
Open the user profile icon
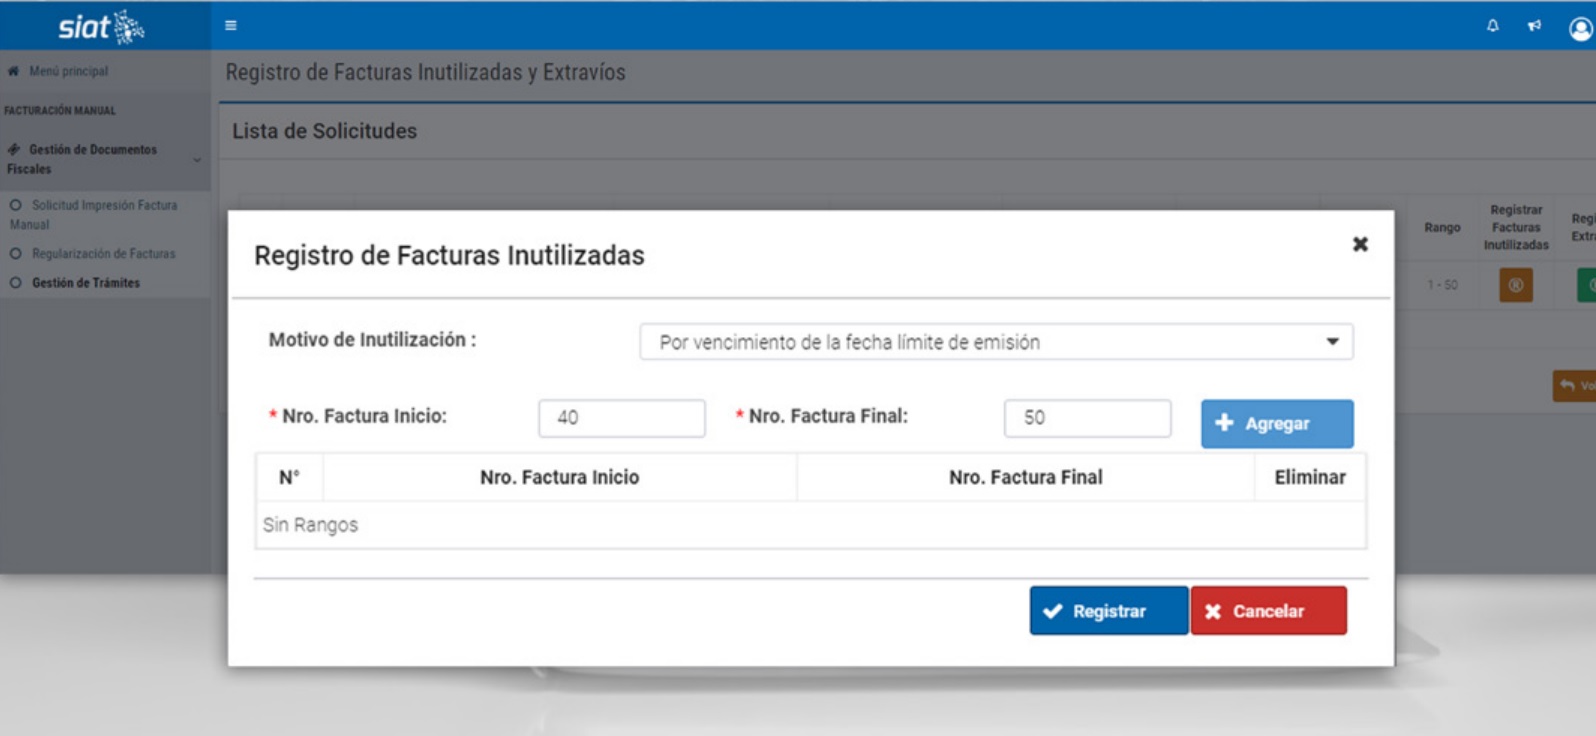tap(1580, 29)
